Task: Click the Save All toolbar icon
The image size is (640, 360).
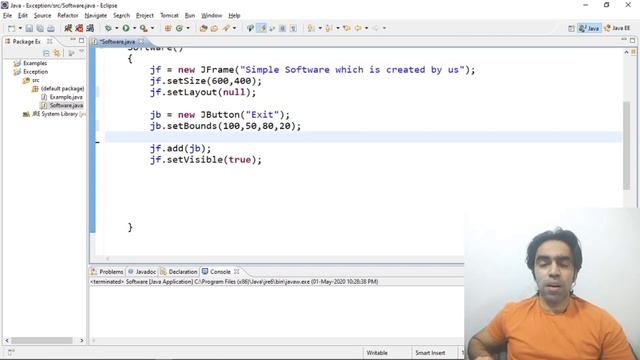Action: point(40,28)
